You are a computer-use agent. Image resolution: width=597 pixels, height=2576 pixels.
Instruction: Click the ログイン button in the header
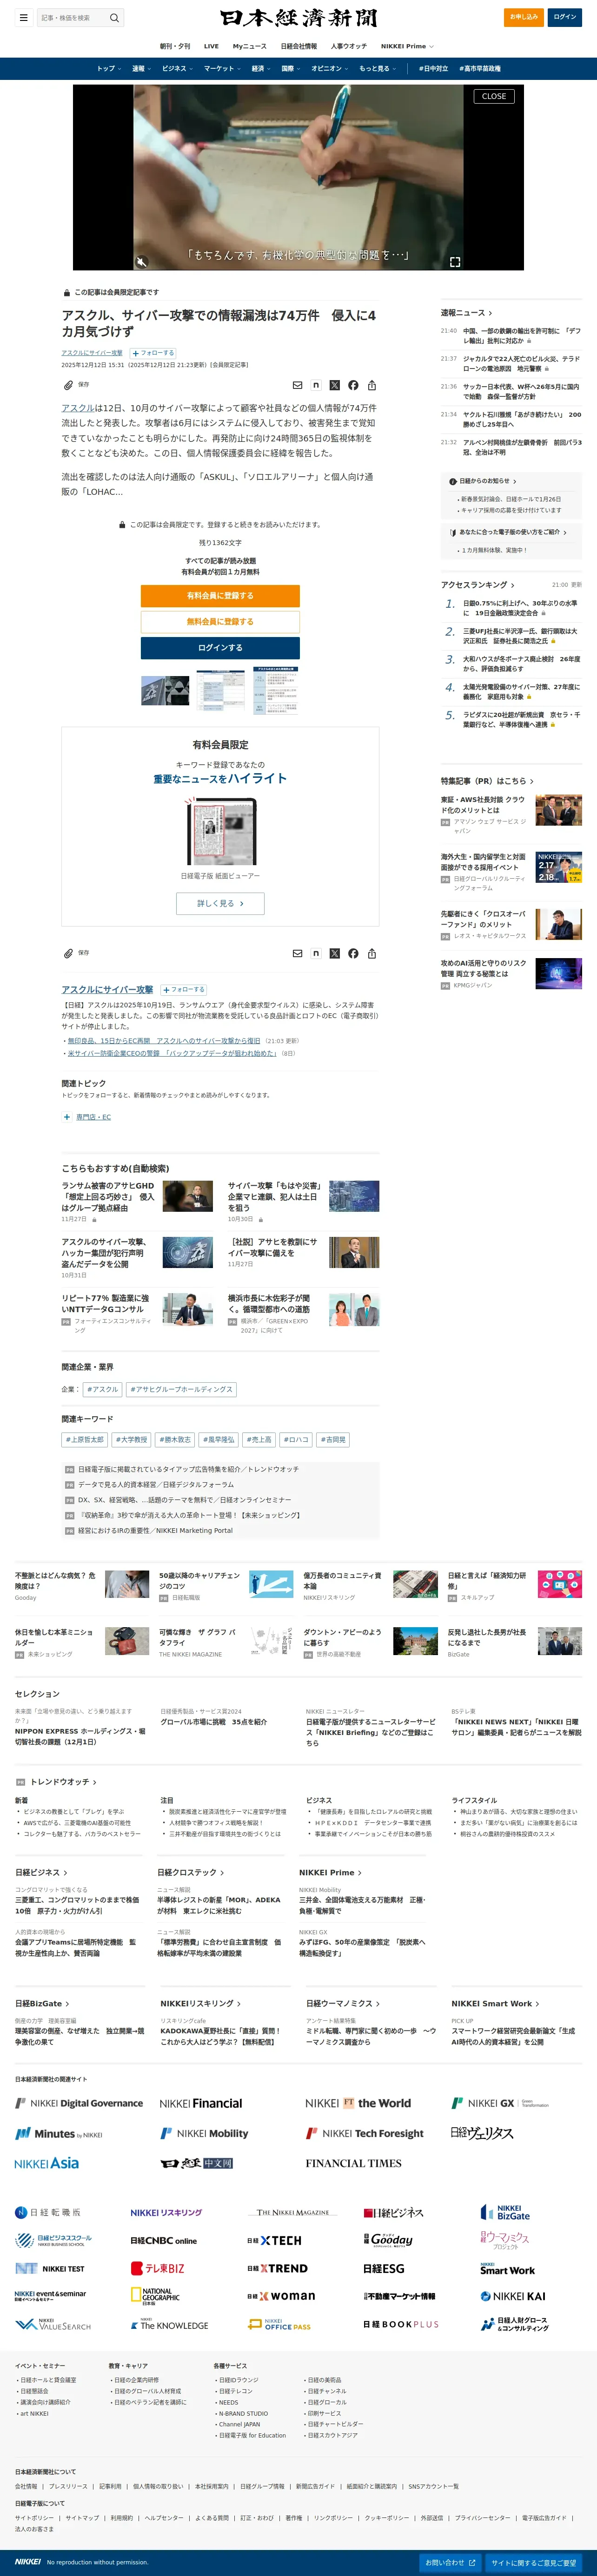click(565, 17)
